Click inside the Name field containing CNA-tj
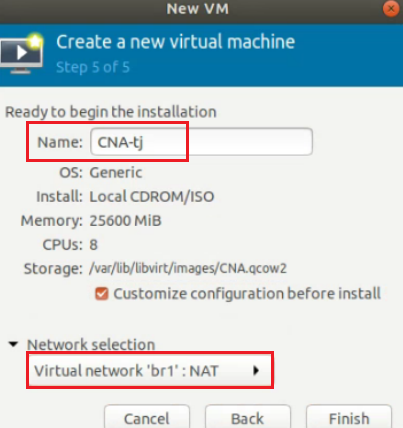The height and width of the screenshot is (428, 403). 201,142
